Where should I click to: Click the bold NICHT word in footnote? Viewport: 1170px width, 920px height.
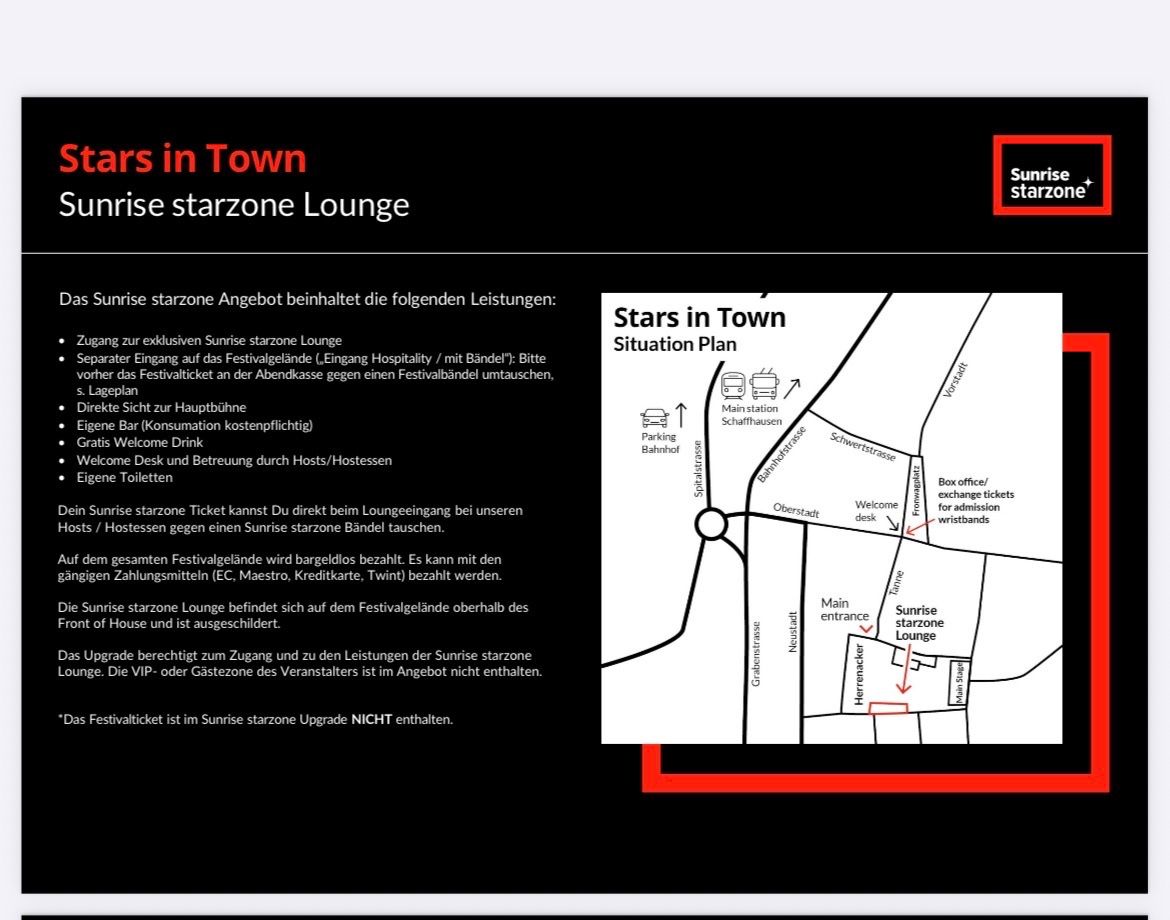(372, 719)
